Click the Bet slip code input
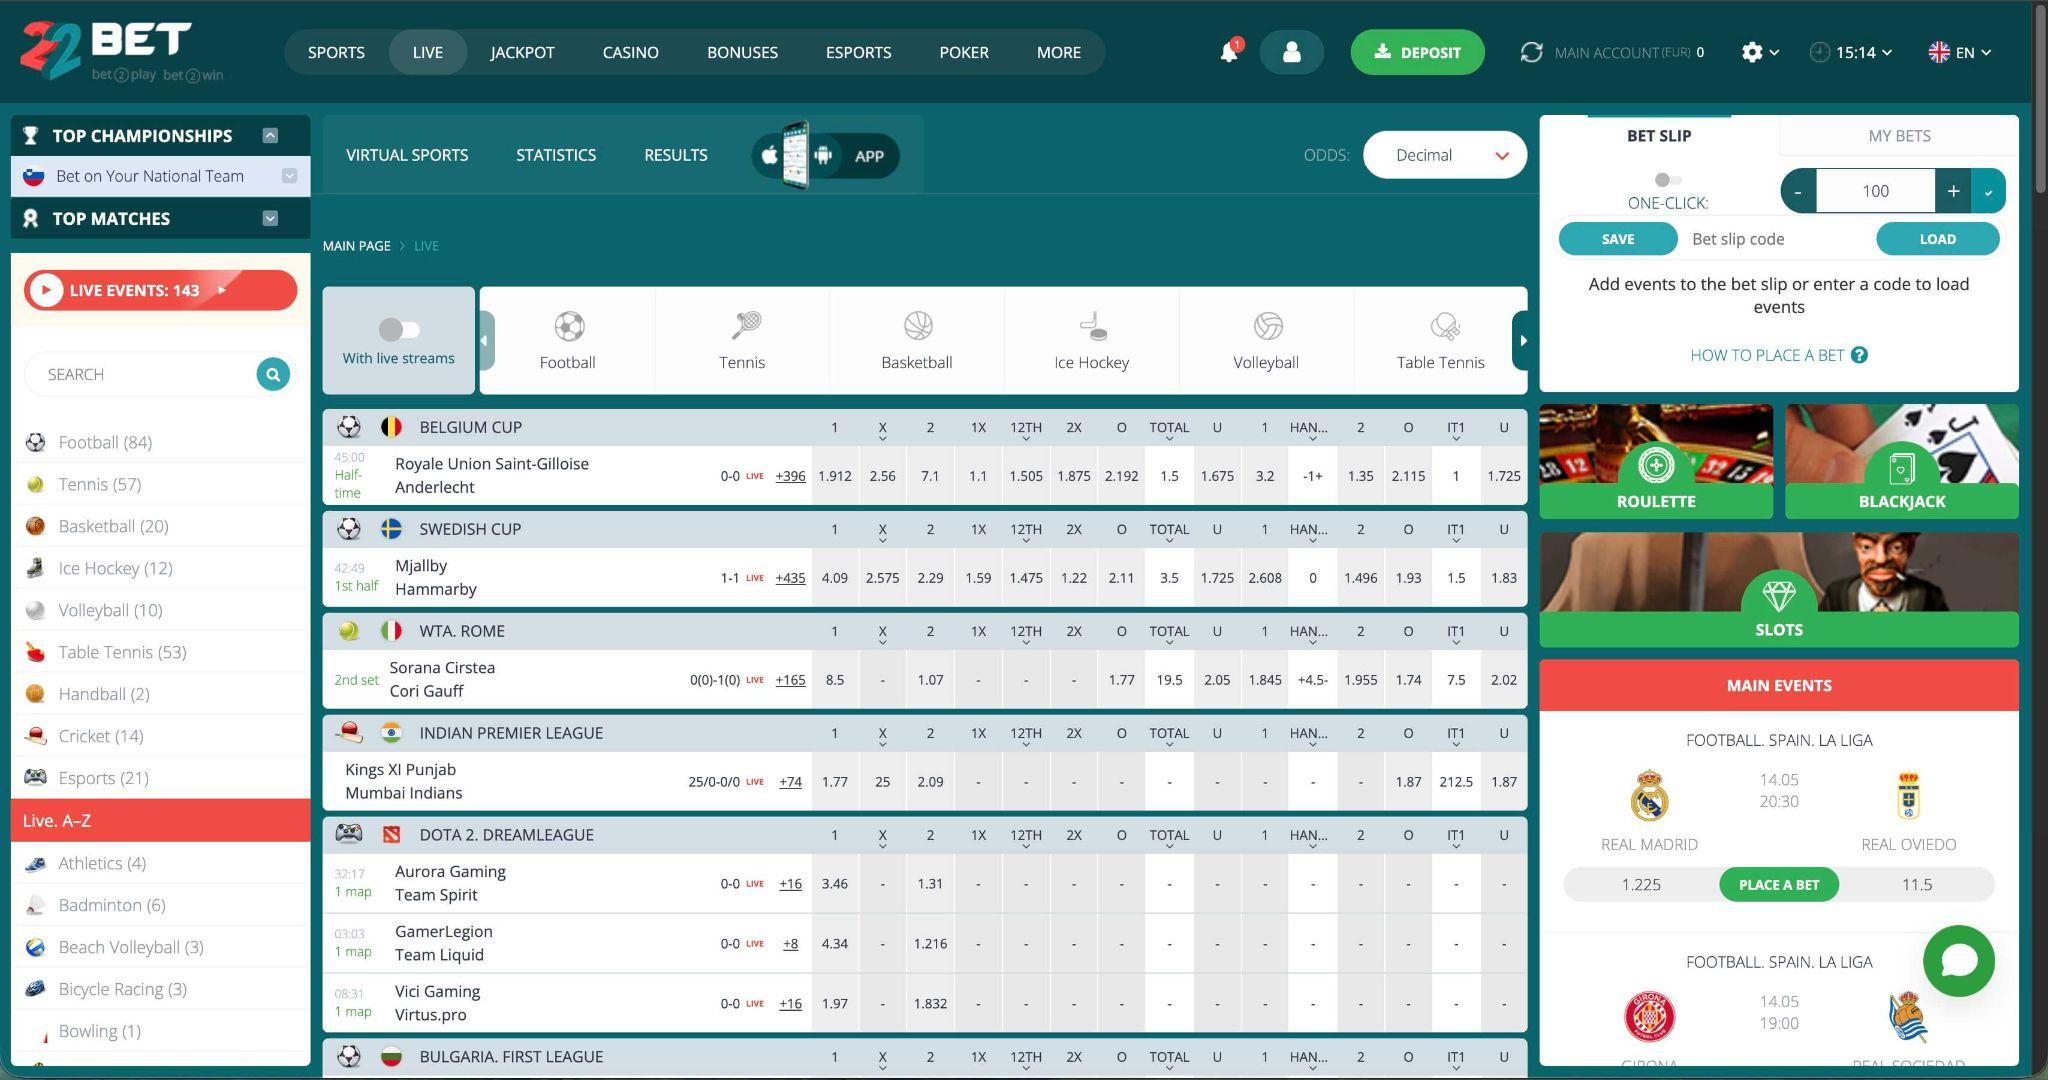This screenshot has width=2048, height=1080. [x=1777, y=239]
